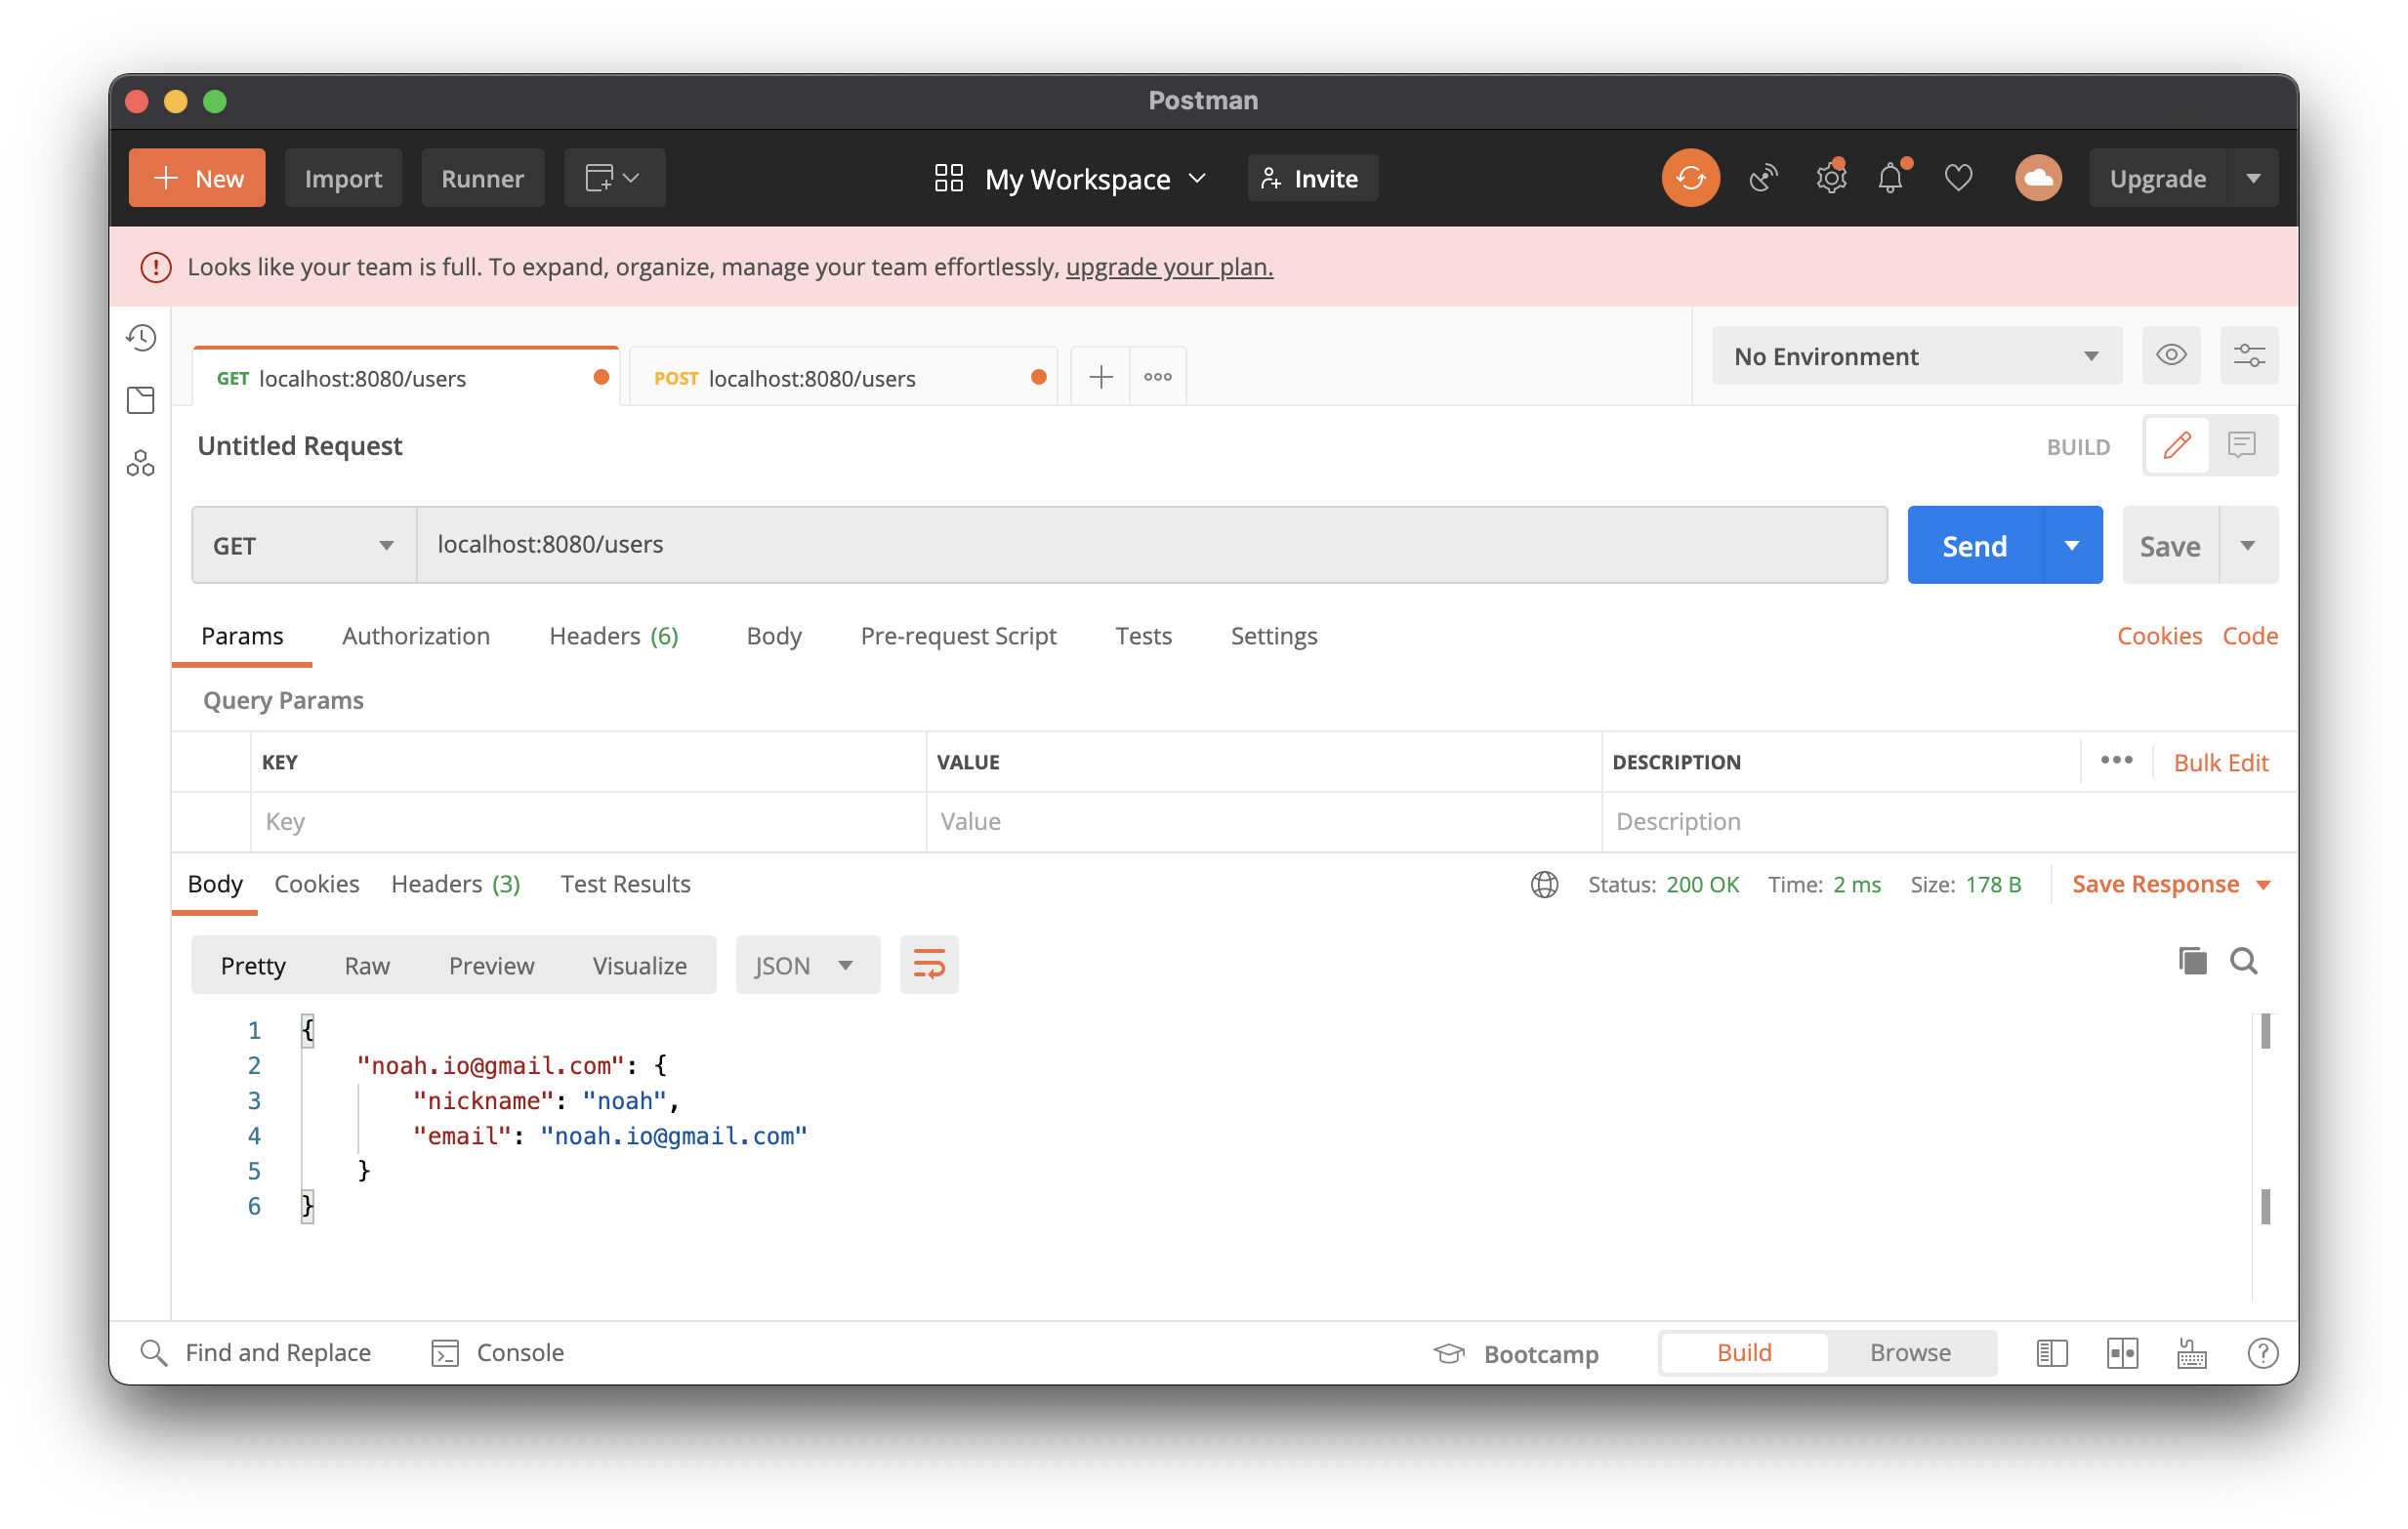Switch to Browse mode in bottom toggle

pos(1910,1352)
